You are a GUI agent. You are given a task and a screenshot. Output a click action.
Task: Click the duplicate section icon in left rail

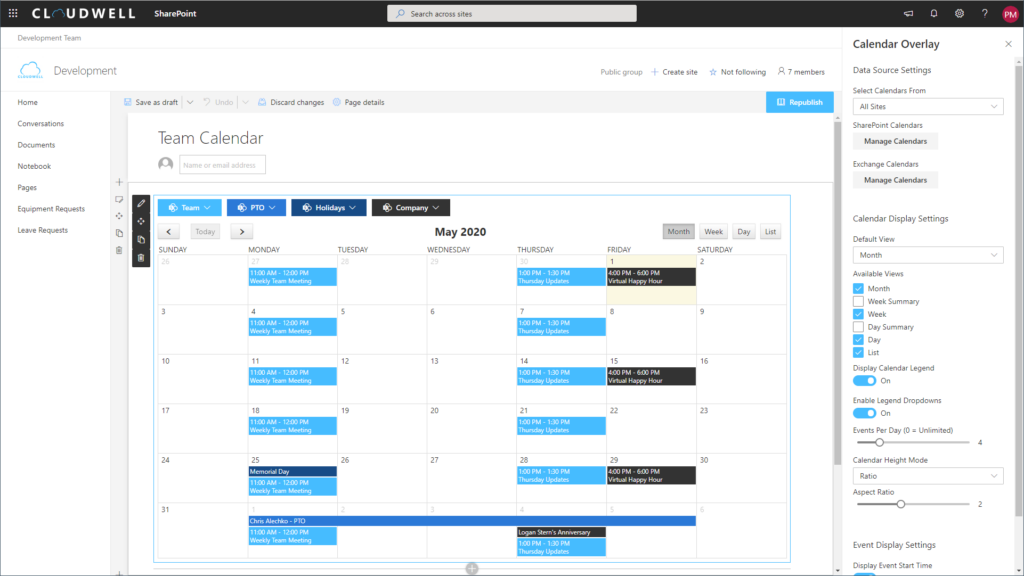point(119,233)
